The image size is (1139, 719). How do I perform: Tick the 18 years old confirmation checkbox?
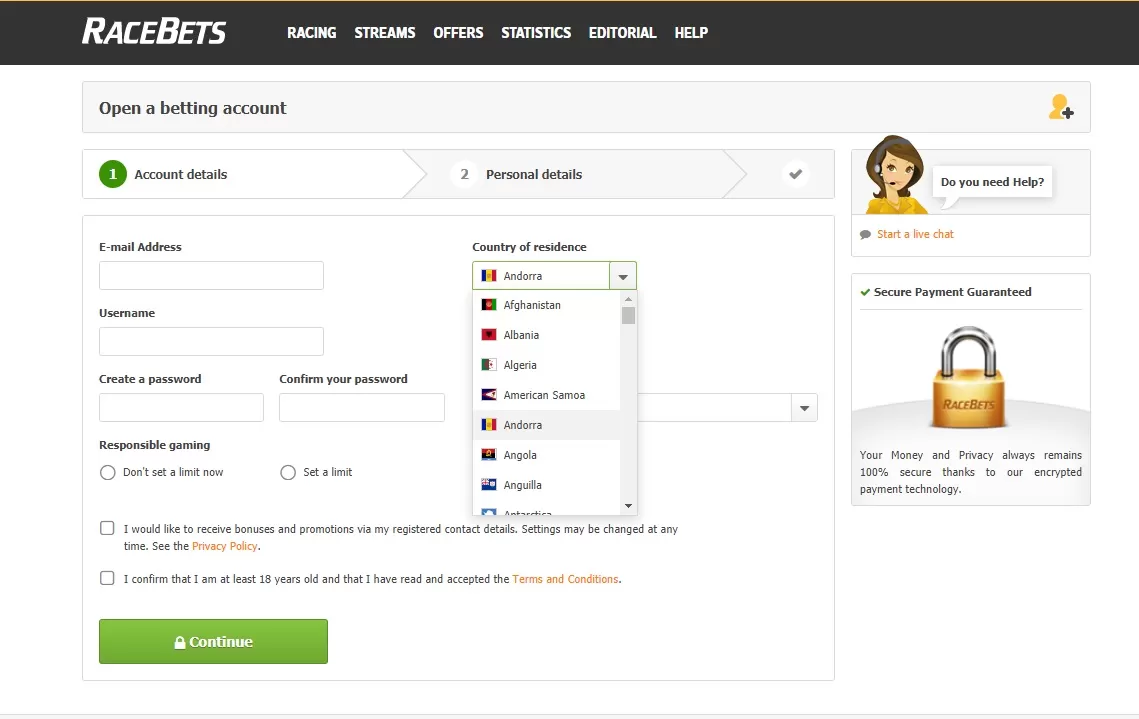107,578
